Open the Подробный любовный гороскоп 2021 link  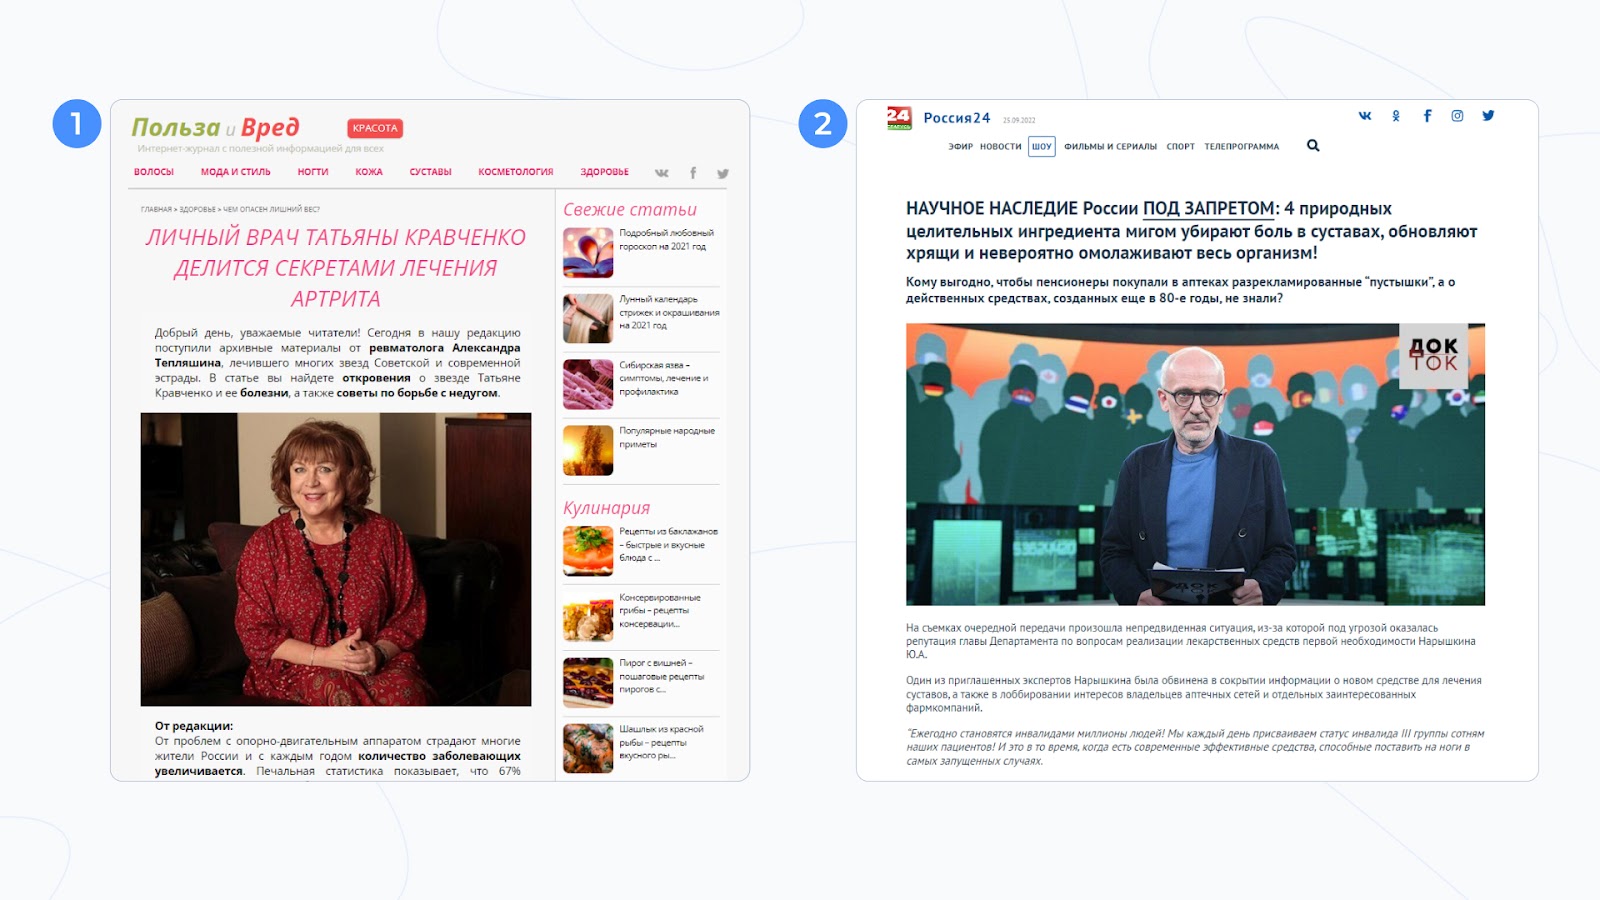(666, 240)
